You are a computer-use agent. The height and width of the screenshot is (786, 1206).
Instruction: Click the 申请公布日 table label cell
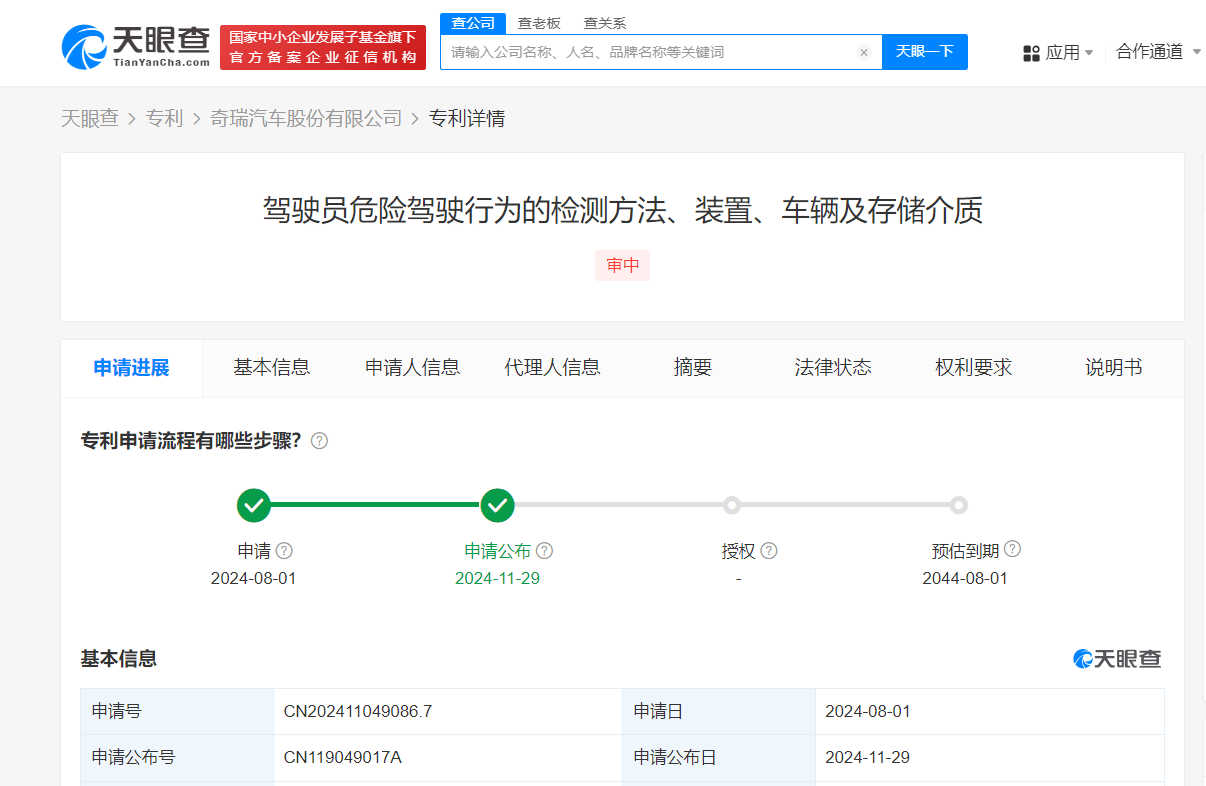719,758
